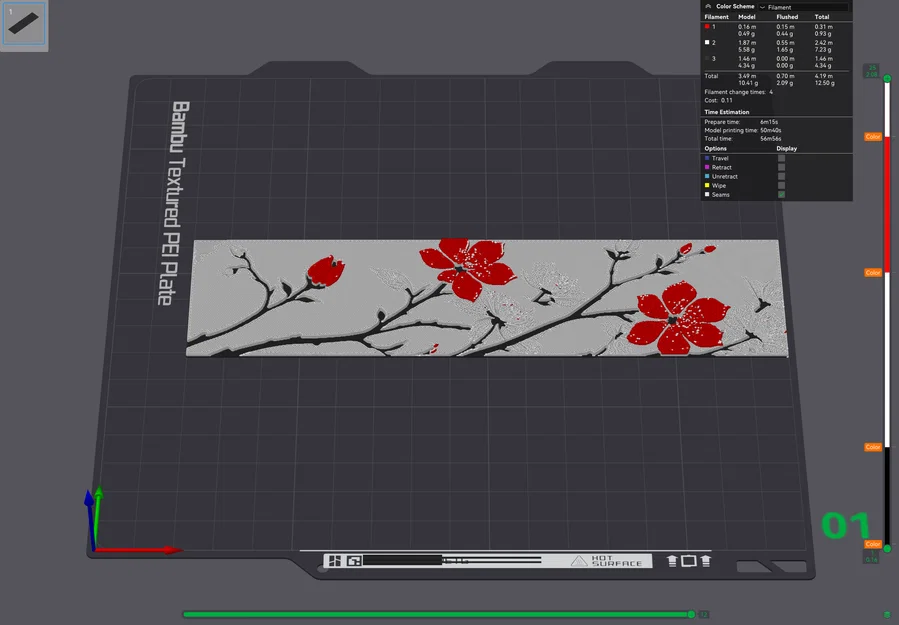
Task: Collapse the Color Scheme panel with its chevron
Action: (x=710, y=6)
